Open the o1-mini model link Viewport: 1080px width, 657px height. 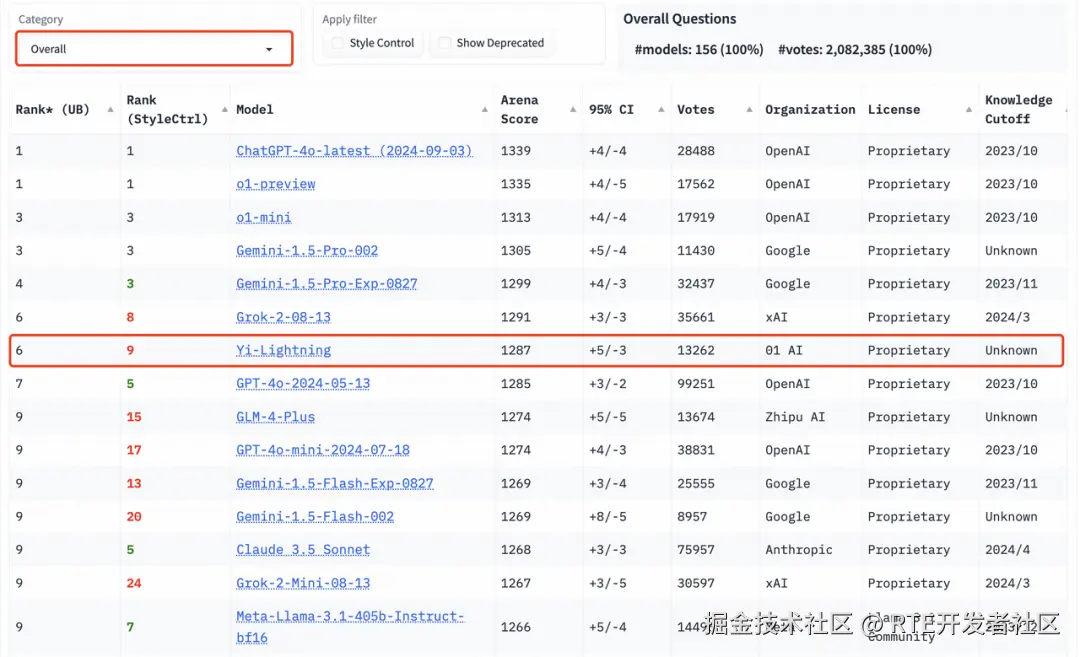264,217
